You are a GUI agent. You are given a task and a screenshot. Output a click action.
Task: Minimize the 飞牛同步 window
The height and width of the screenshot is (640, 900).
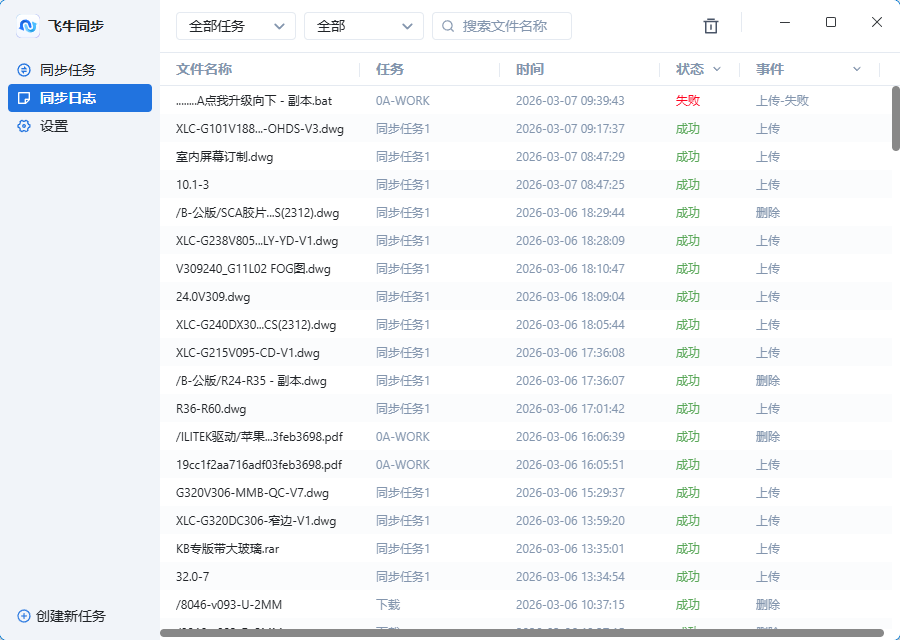click(x=785, y=22)
